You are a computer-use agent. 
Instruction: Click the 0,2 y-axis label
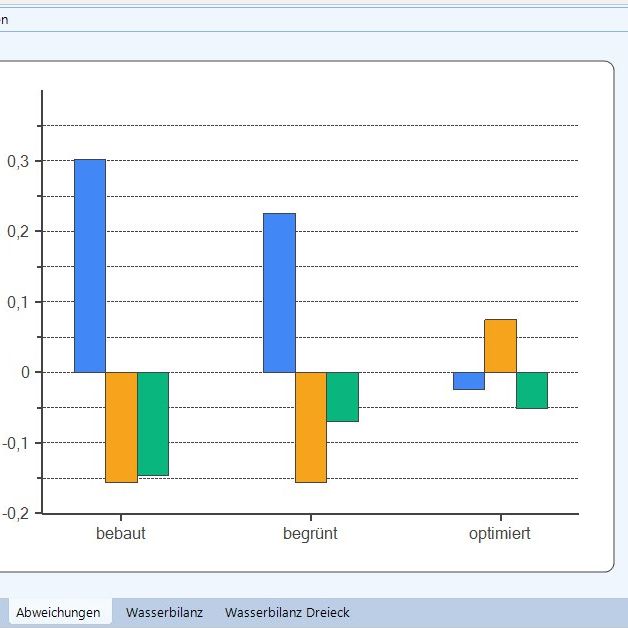[18, 231]
